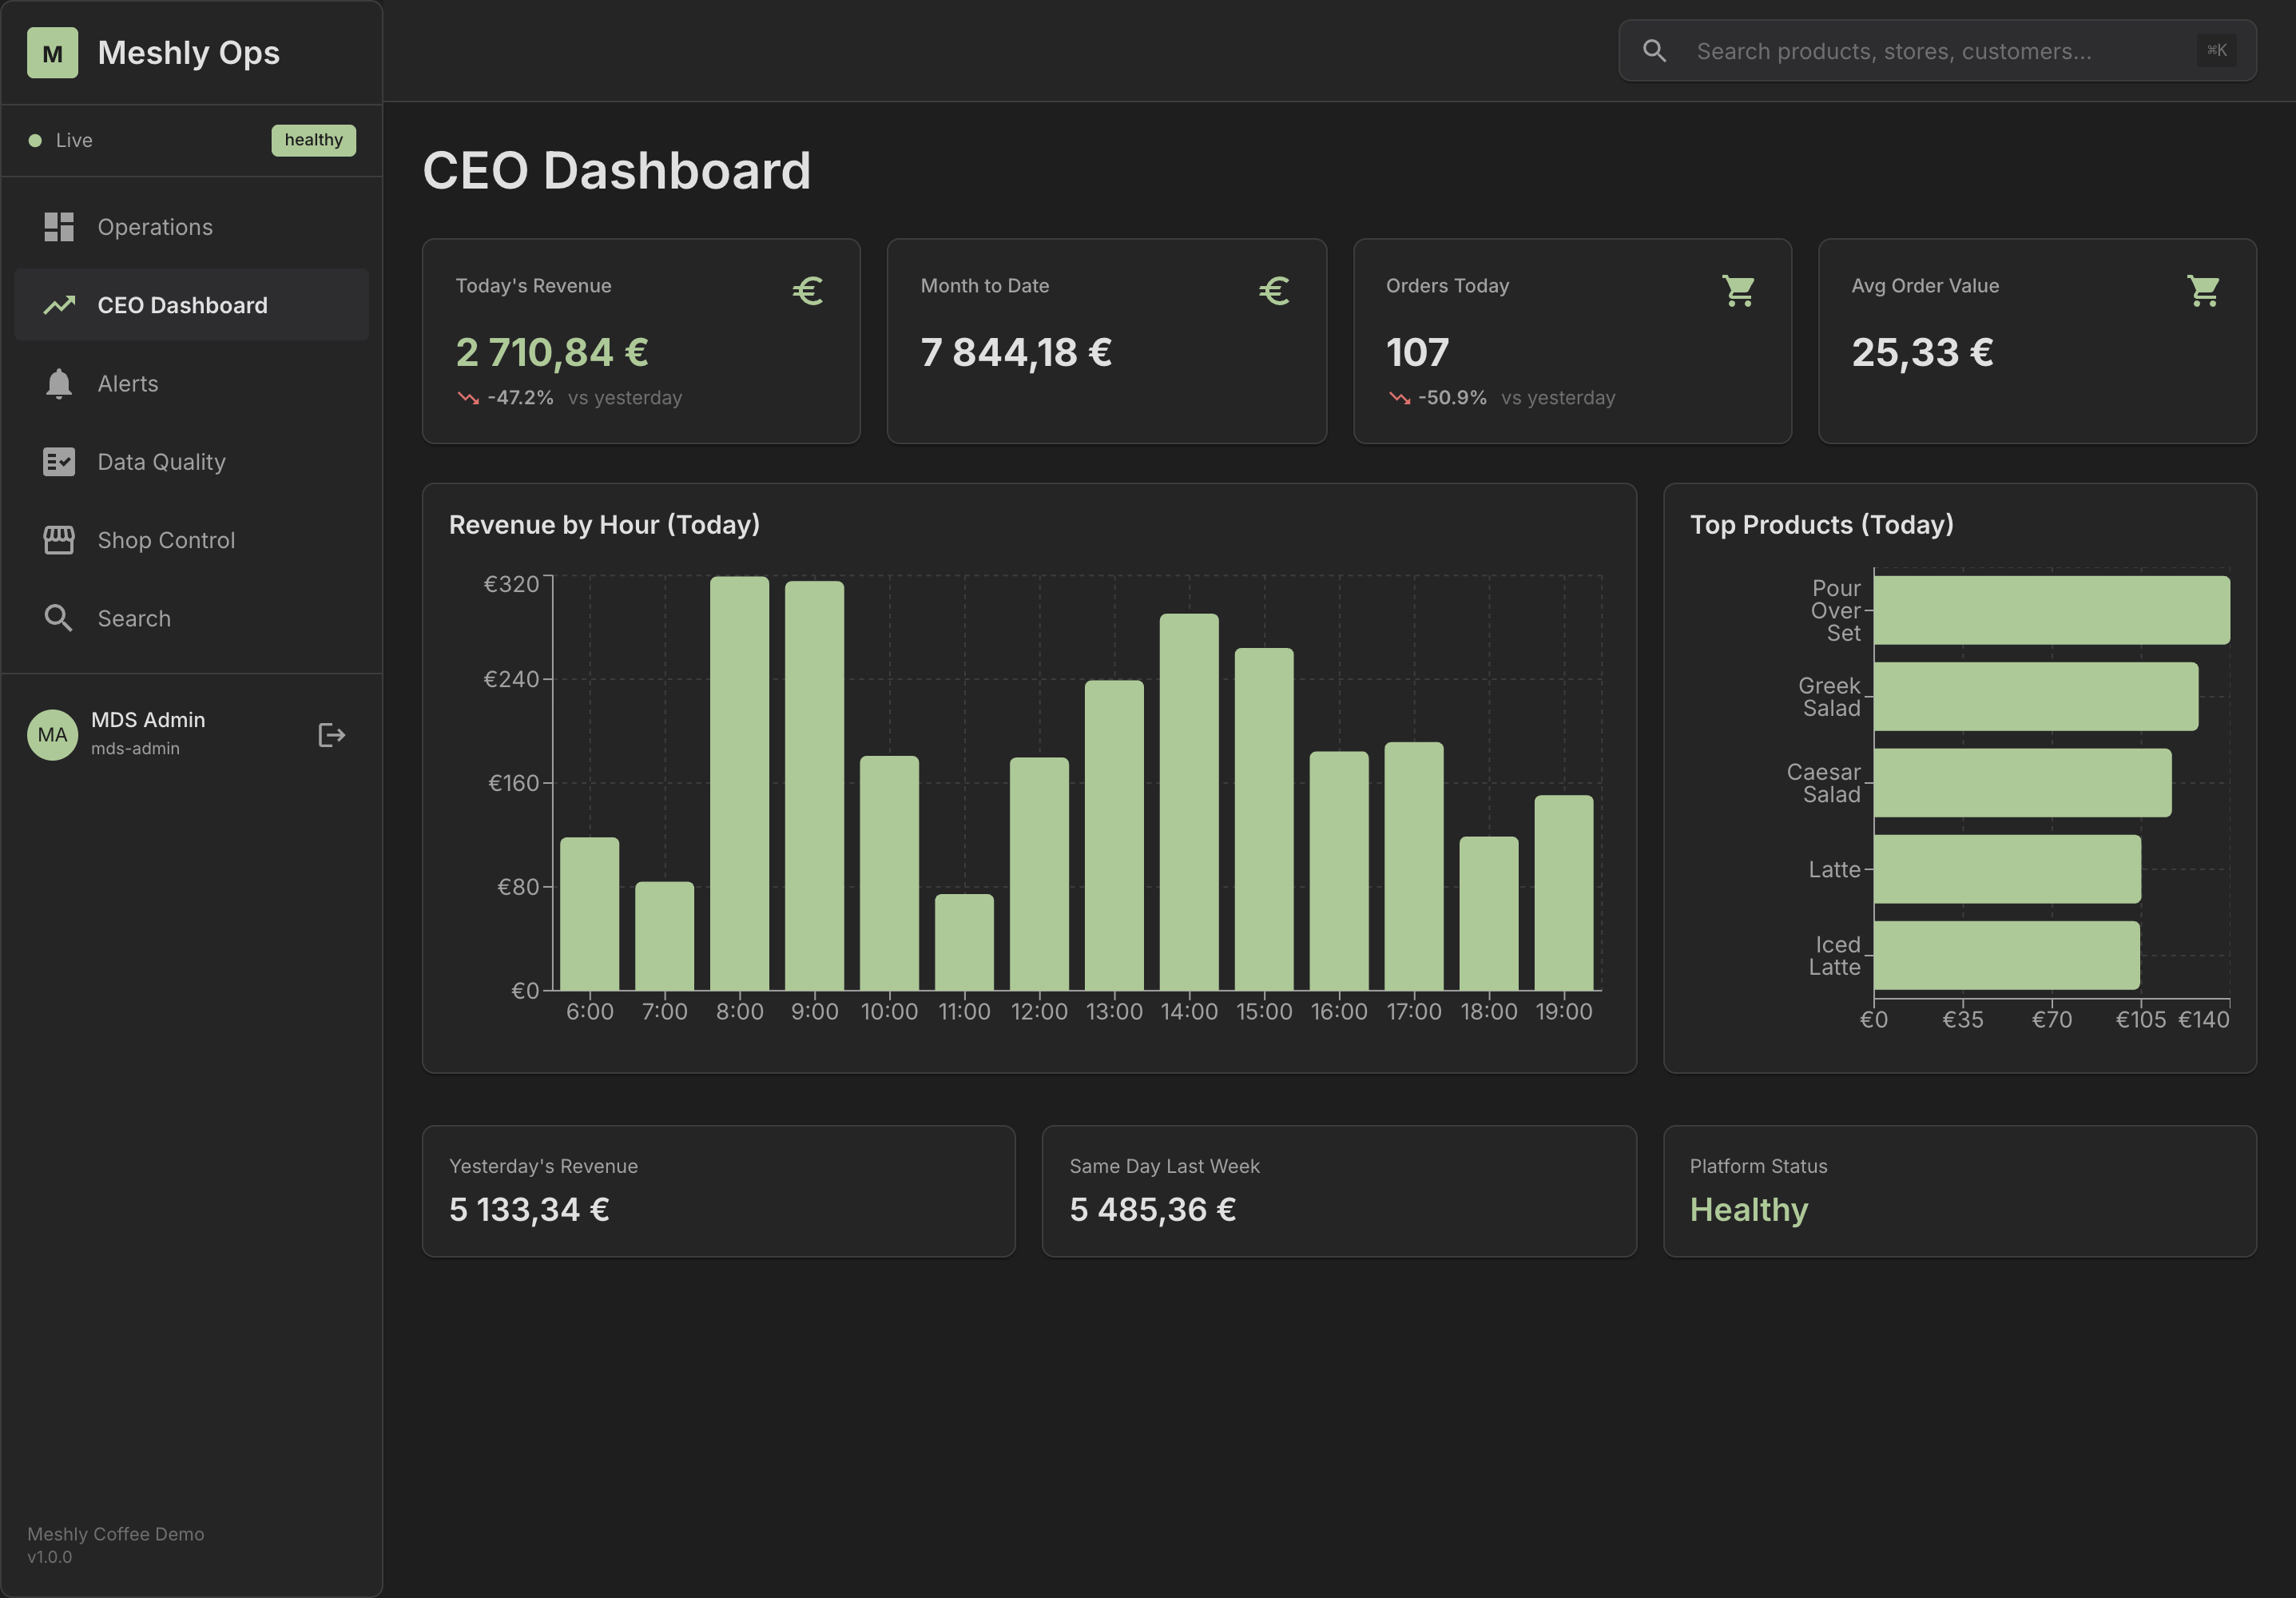The height and width of the screenshot is (1598, 2296).
Task: Open the CEO Dashboard navigation entry
Action: [x=183, y=305]
